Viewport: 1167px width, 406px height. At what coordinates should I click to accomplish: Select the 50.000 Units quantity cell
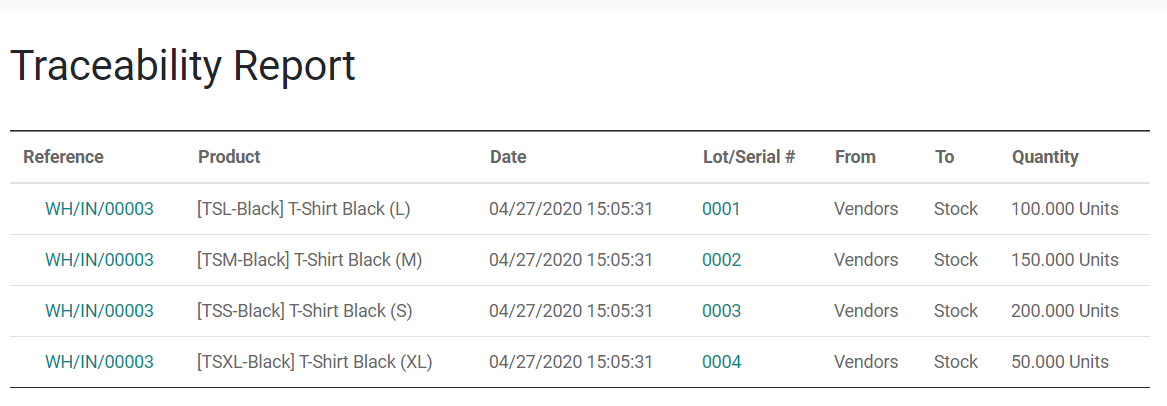pyautogui.click(x=1060, y=362)
